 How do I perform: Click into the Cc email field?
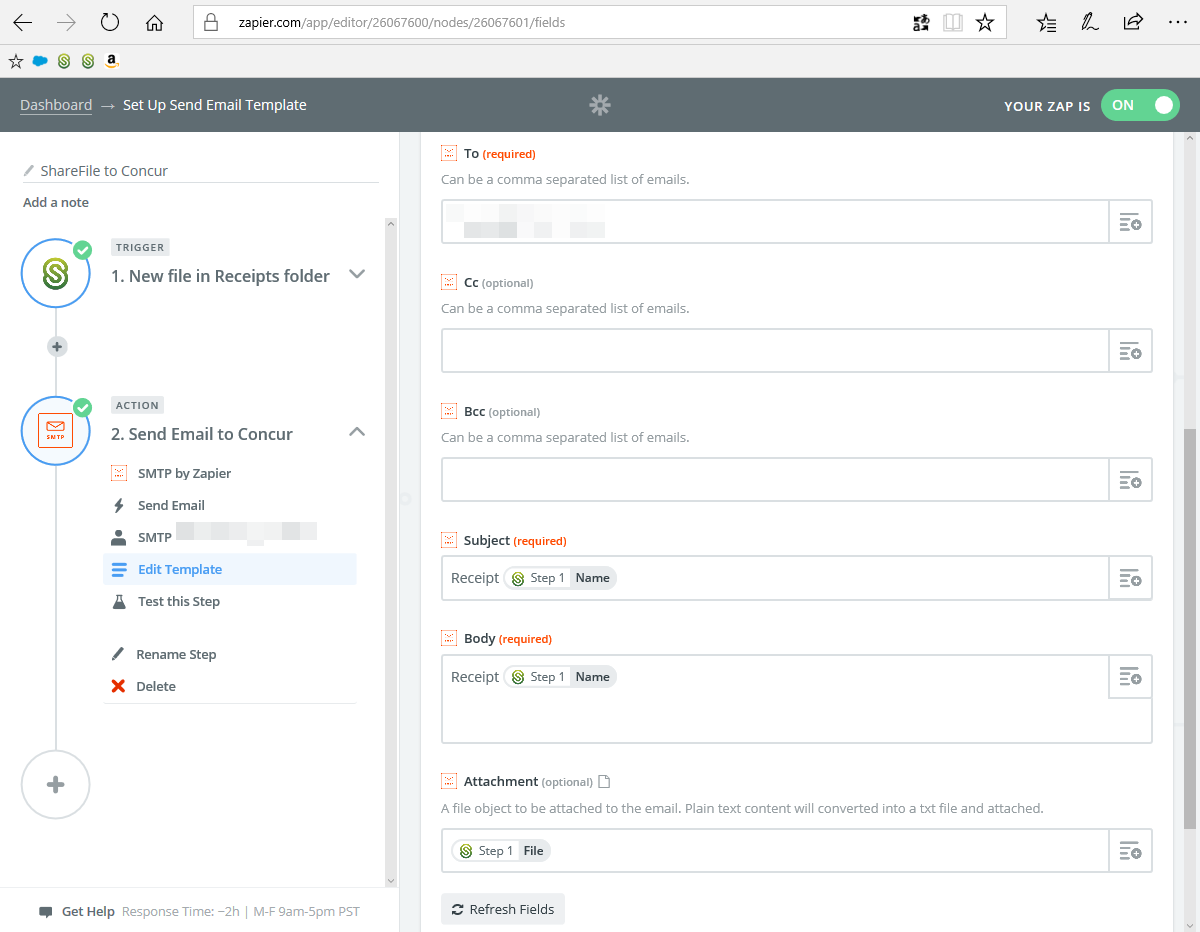[x=775, y=351]
